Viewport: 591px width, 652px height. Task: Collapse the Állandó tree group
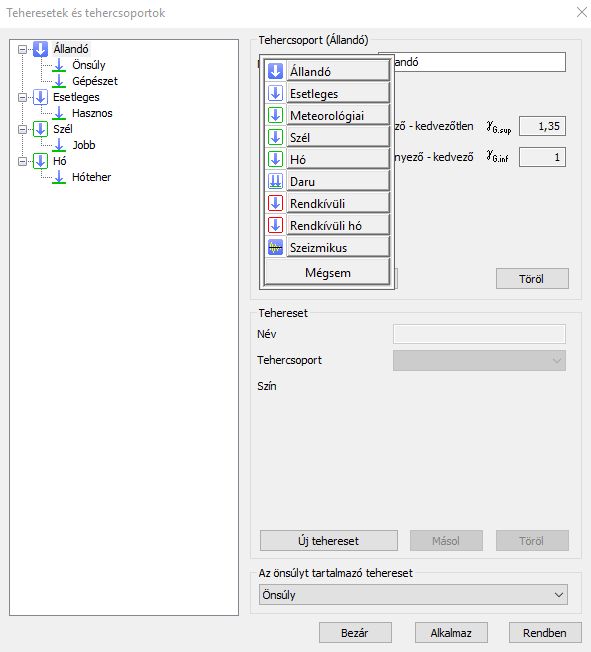point(22,49)
